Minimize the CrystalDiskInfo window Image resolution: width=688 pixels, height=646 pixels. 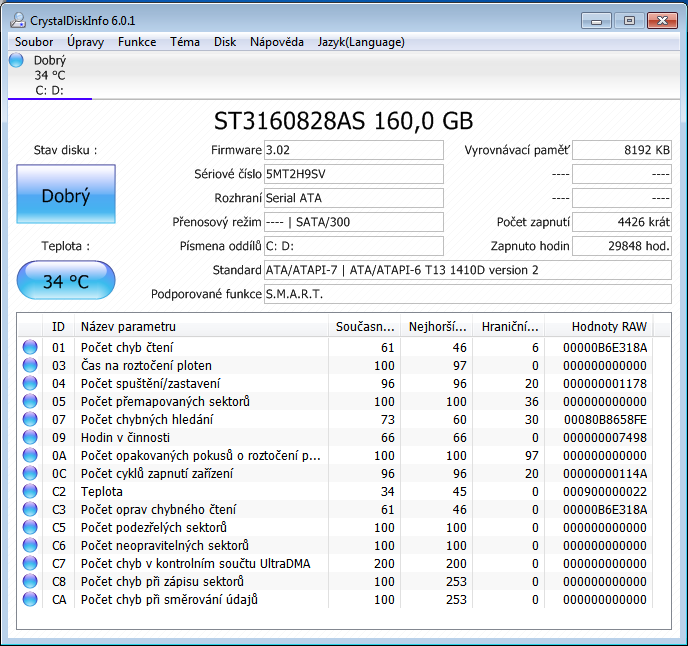click(596, 21)
